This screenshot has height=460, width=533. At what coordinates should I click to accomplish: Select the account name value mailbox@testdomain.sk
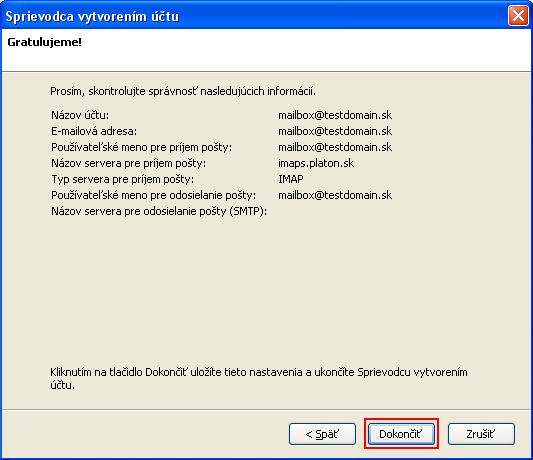point(335,115)
